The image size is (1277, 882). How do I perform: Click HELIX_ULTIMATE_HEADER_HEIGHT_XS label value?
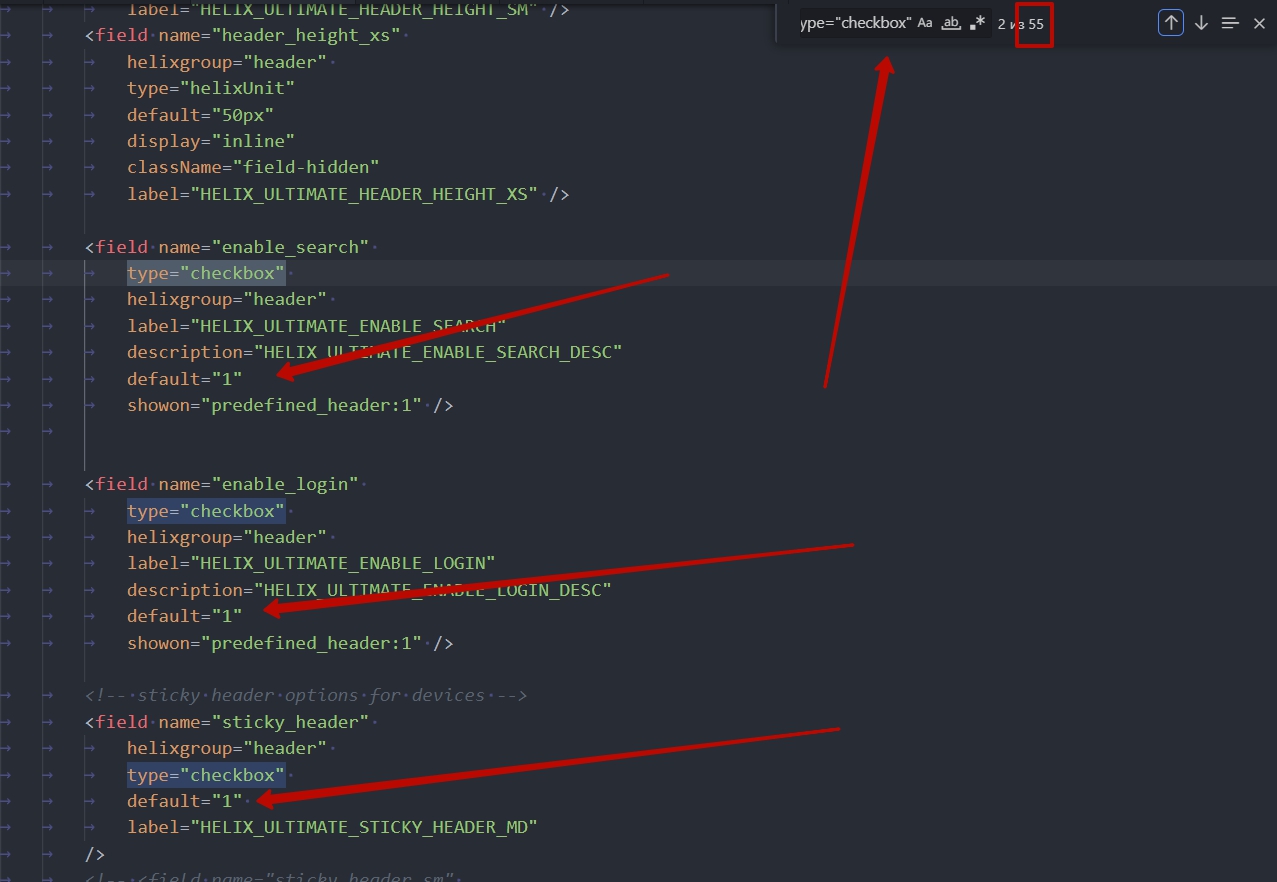point(368,193)
